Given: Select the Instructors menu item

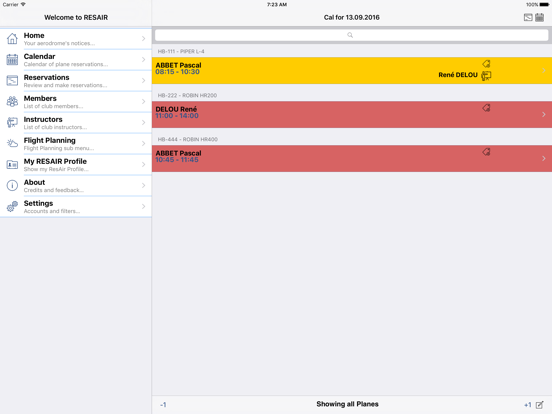Looking at the screenshot, I should [76, 123].
